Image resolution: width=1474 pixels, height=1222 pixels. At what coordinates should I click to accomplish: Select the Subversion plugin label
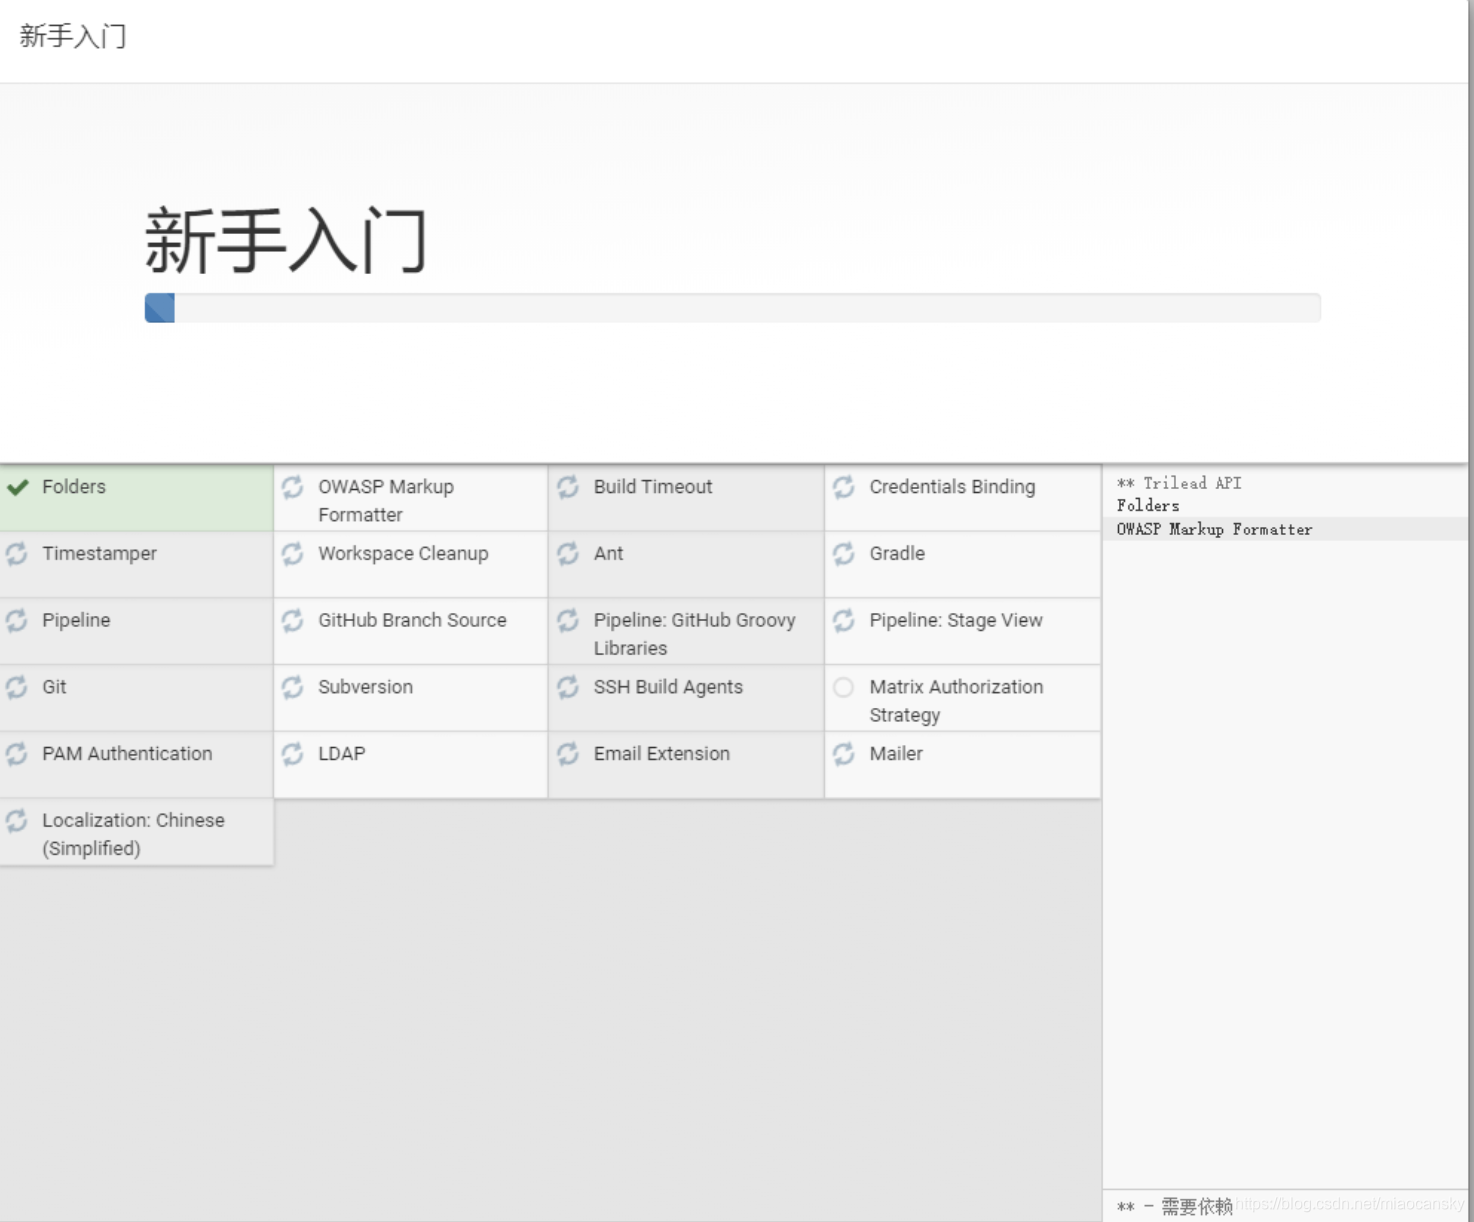pyautogui.click(x=365, y=687)
